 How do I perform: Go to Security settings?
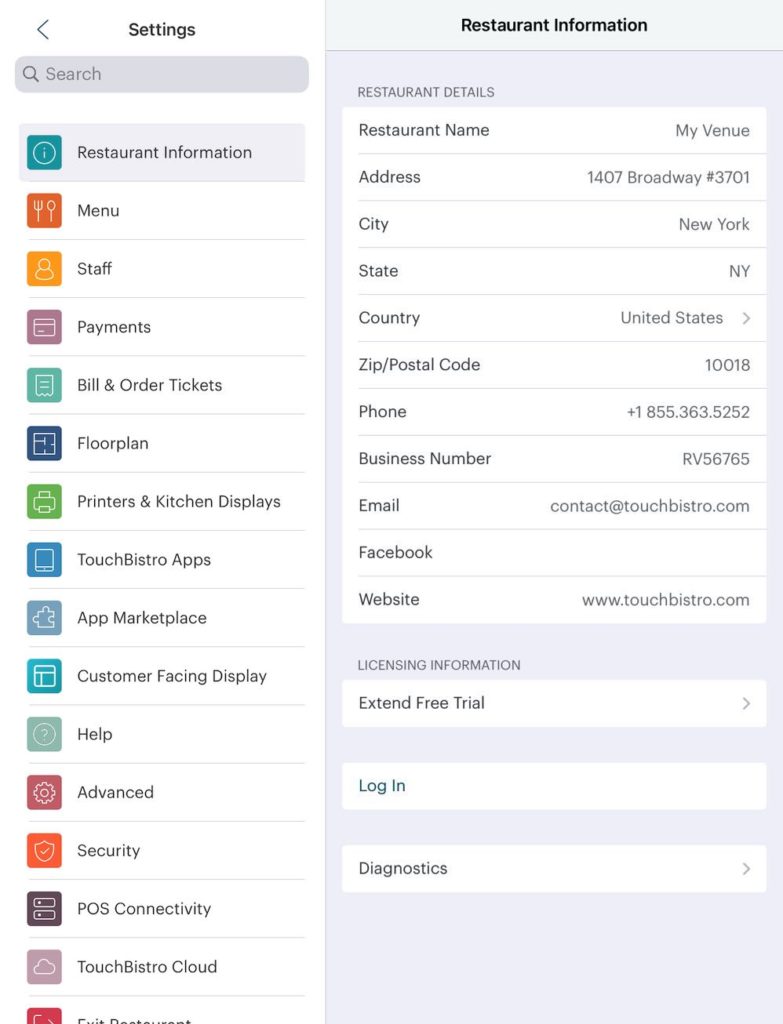(162, 850)
